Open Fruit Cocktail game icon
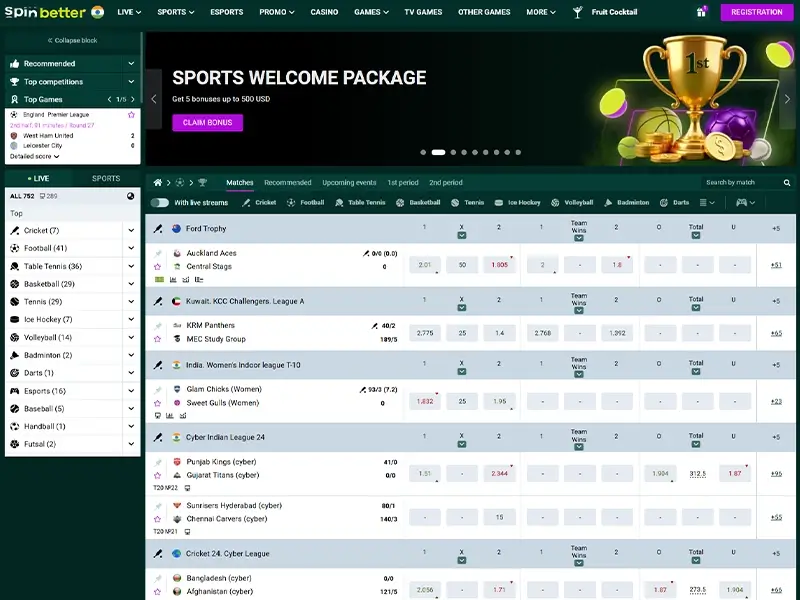The width and height of the screenshot is (800, 600). pyautogui.click(x=578, y=12)
